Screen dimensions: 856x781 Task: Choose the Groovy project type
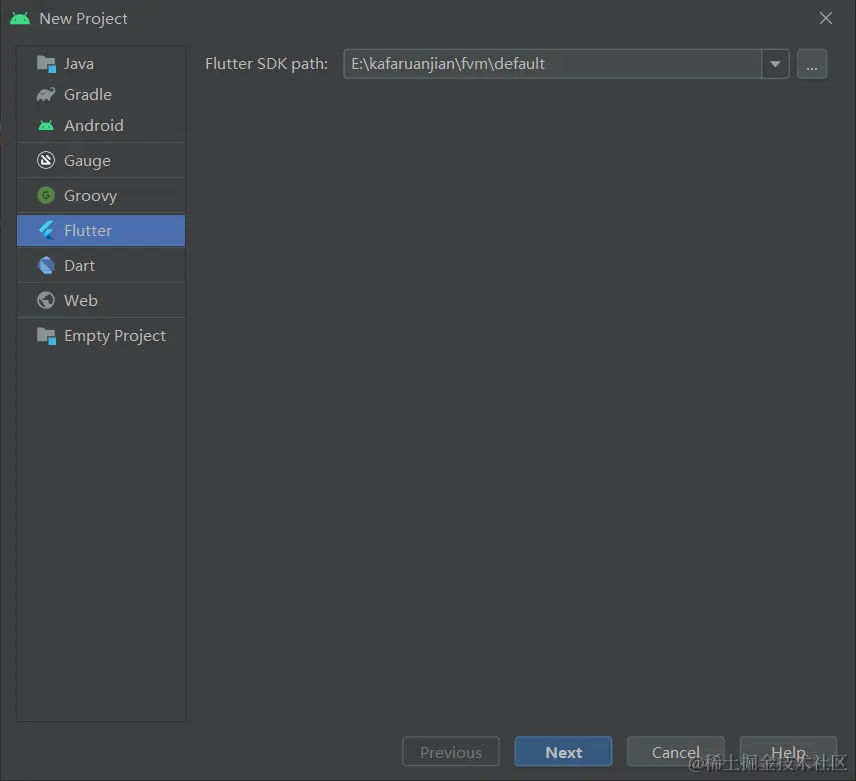click(101, 195)
